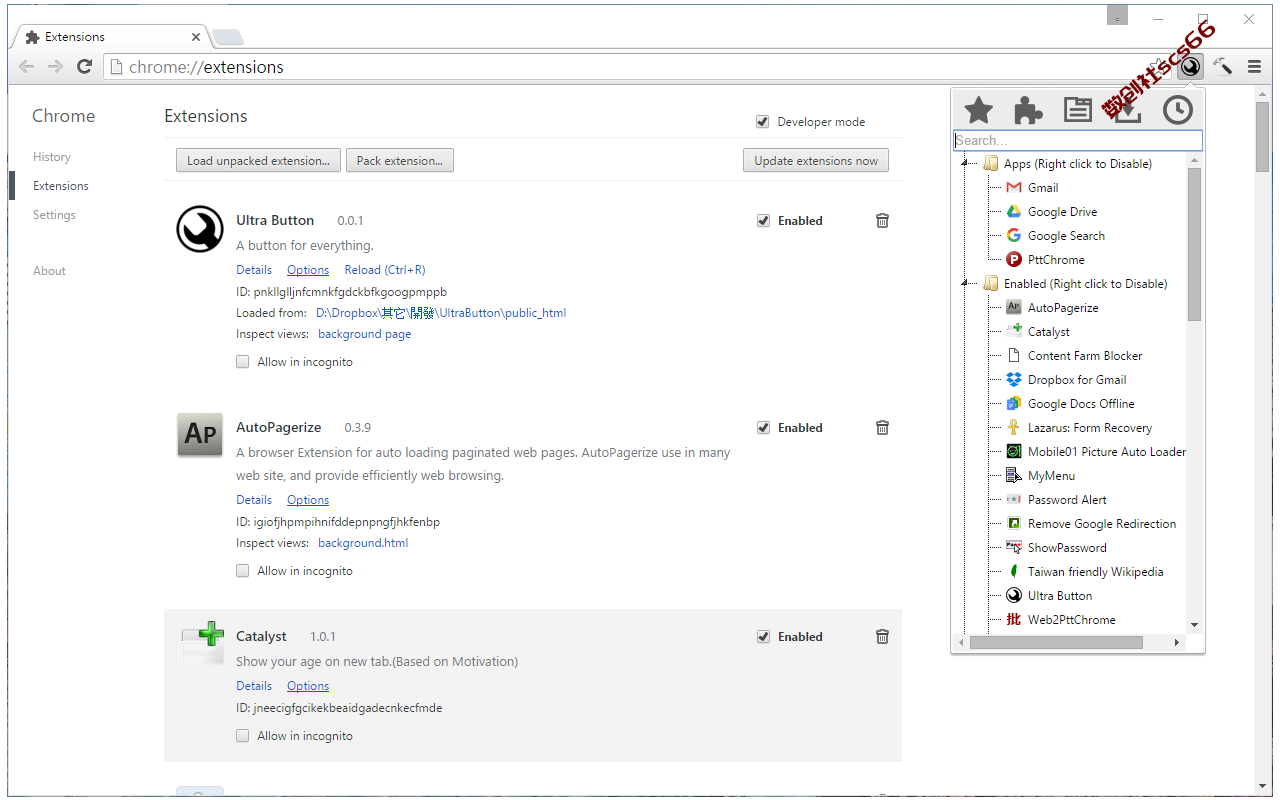The image size is (1280, 800).
Task: Open the Ultra Button toolbar extension icon
Action: tap(1190, 67)
